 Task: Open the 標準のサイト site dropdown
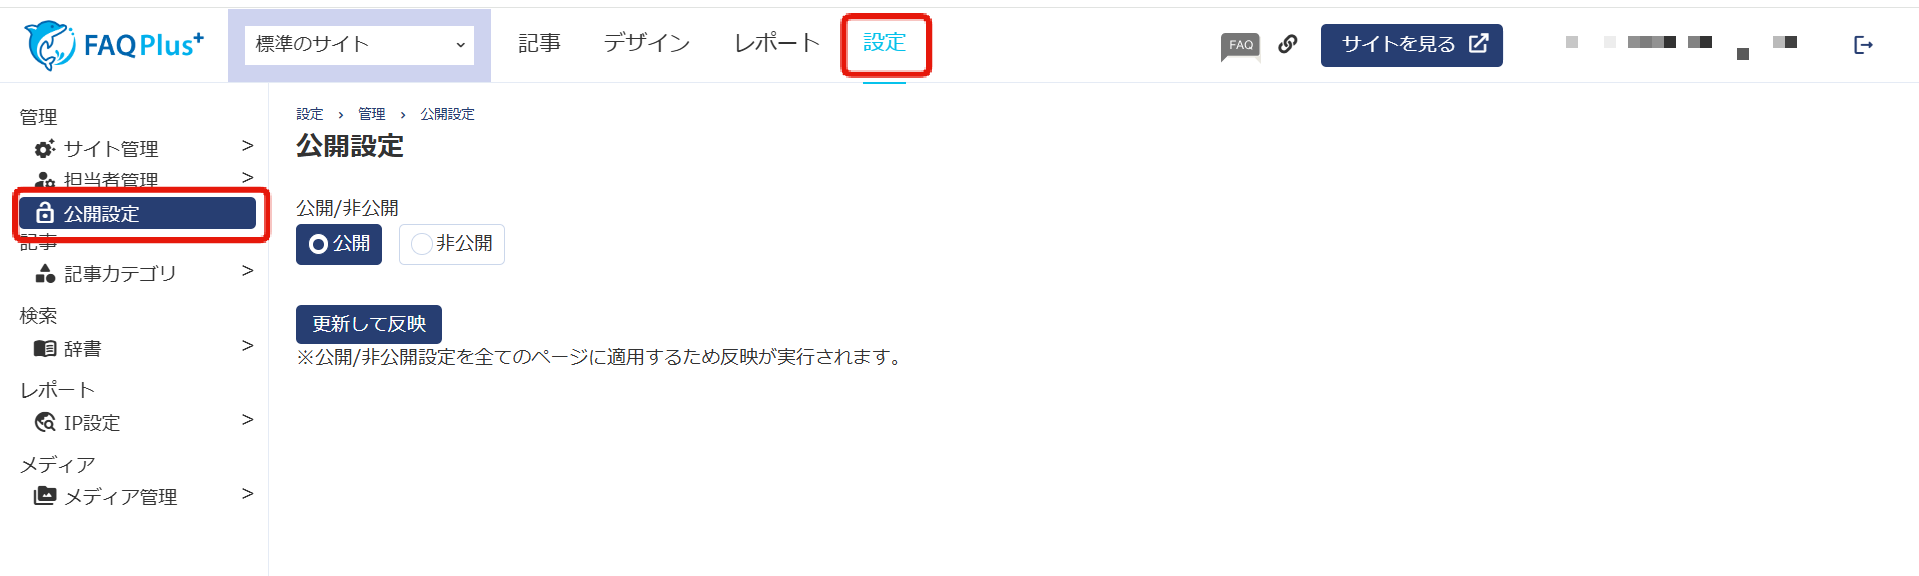coord(359,45)
